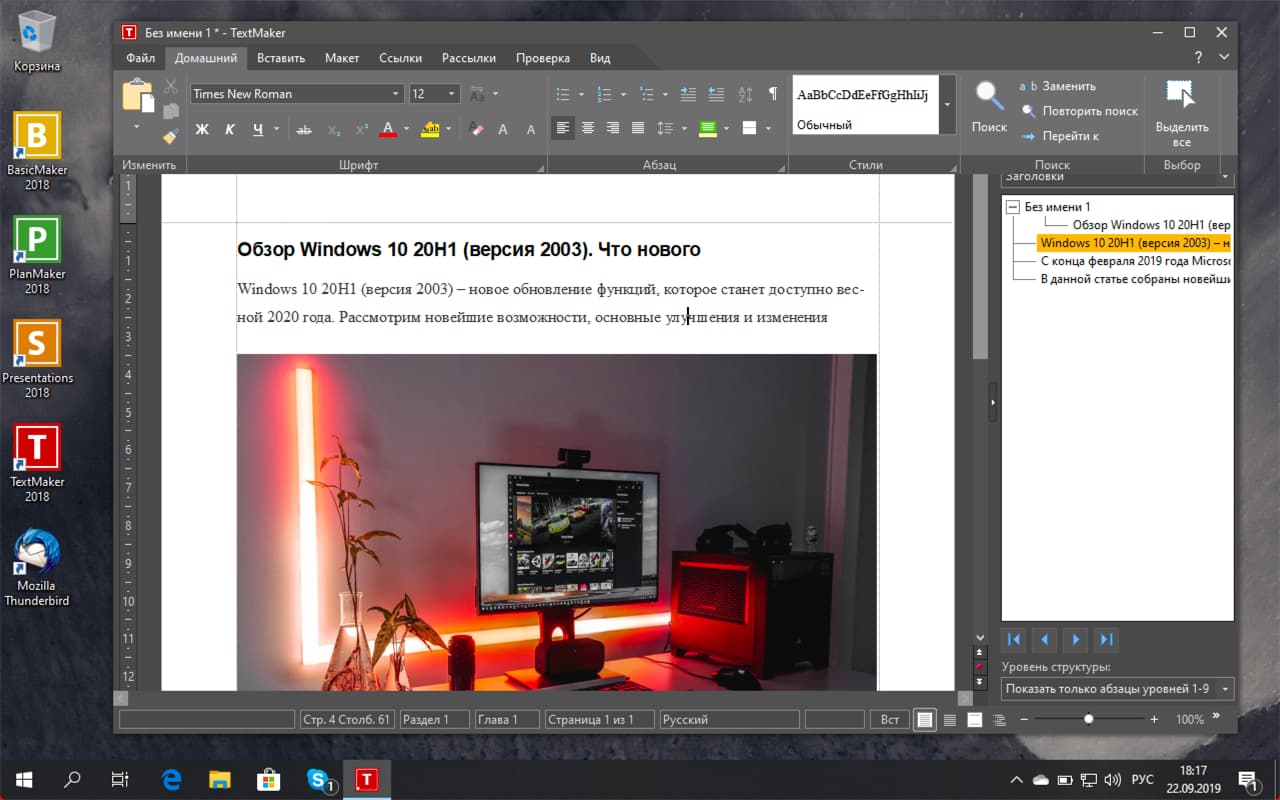Switch to Проверка ribbon tab
1280x800 pixels.
tap(543, 58)
